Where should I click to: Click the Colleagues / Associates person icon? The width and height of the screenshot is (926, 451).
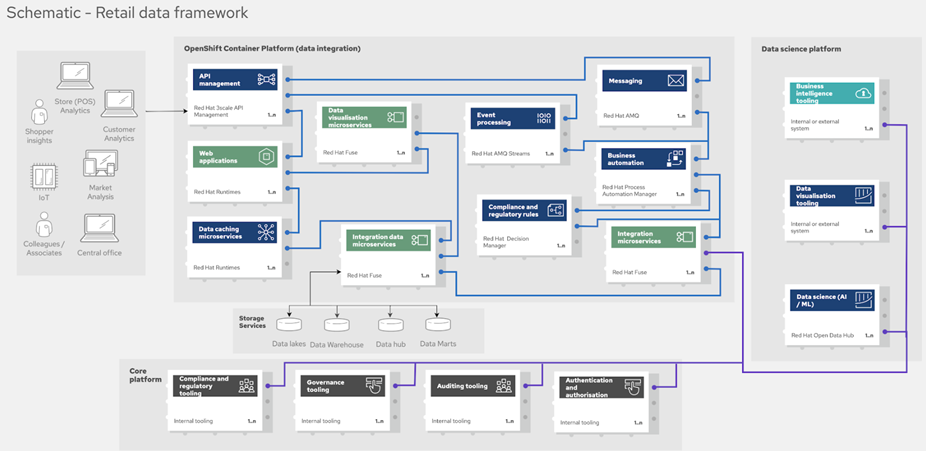click(43, 224)
